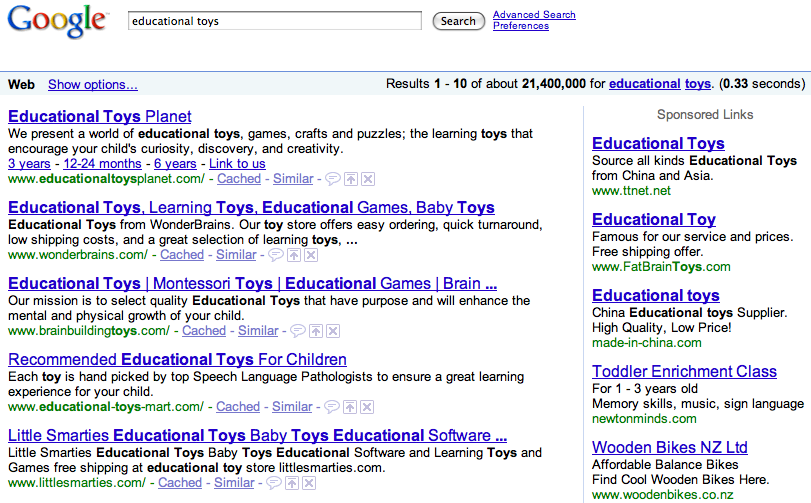Open Wooden Bikes NZ Ltd ad
Image resolution: width=811 pixels, height=503 pixels.
click(670, 447)
